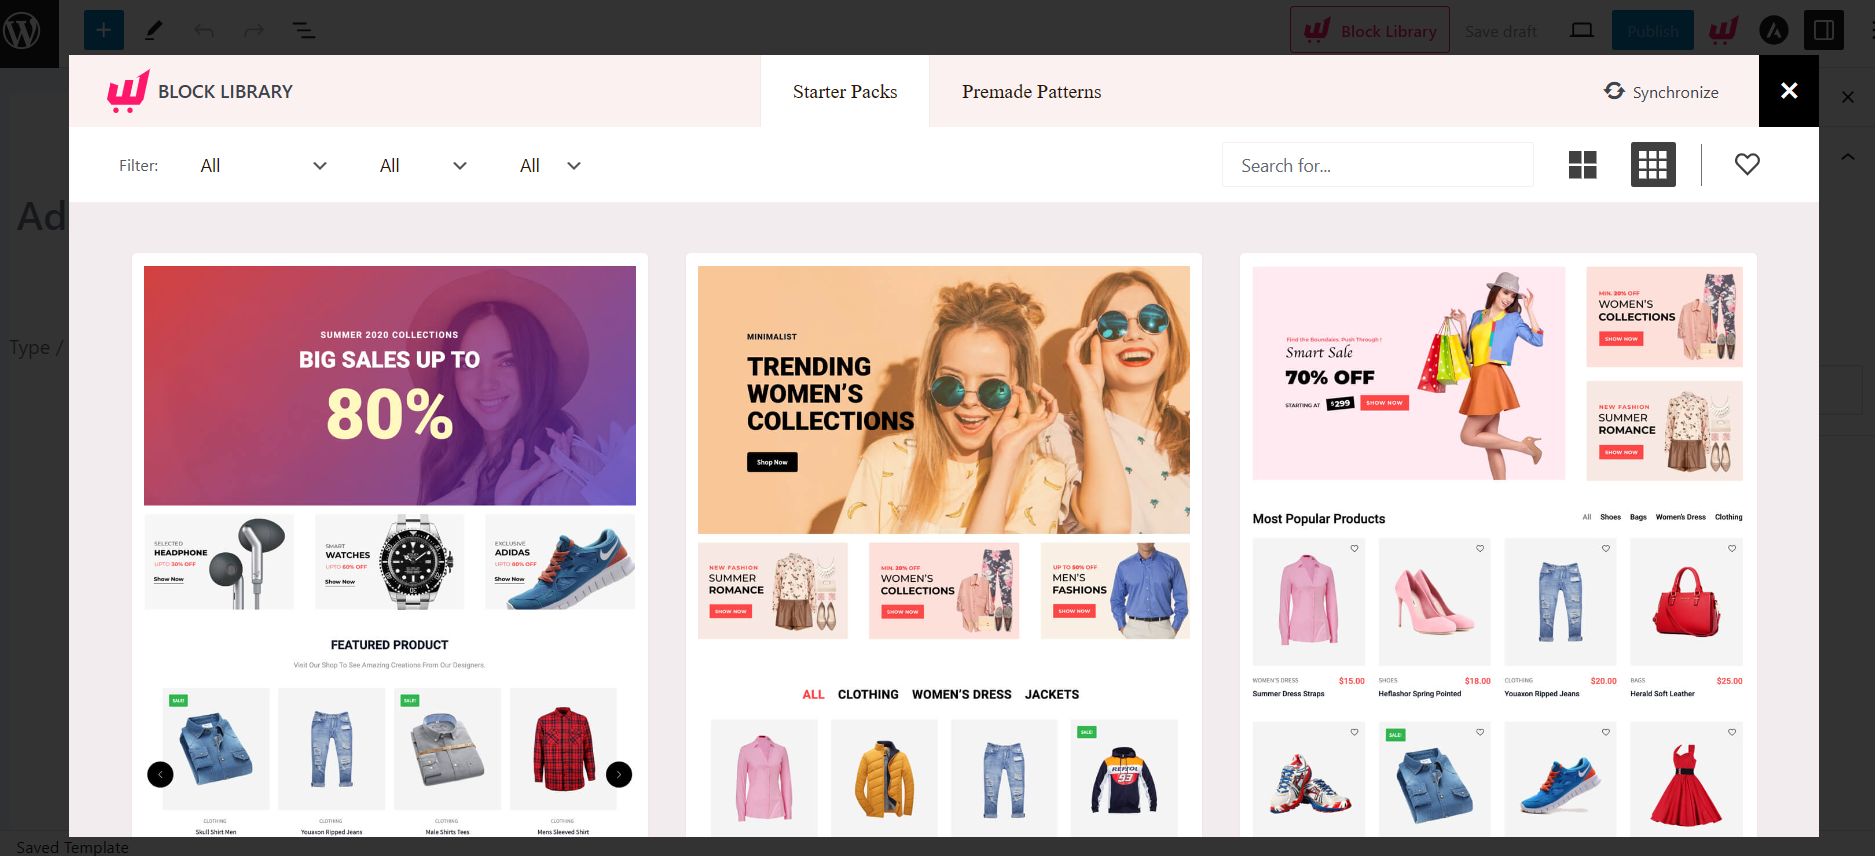Image resolution: width=1875 pixels, height=856 pixels.
Task: Close the Block Library modal
Action: coord(1789,91)
